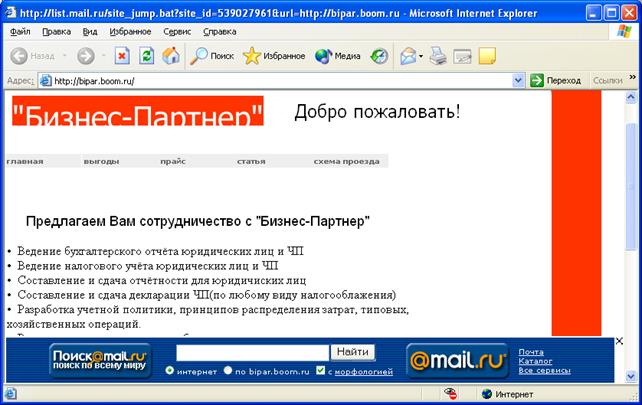Close the mail.ru search banner

(x=619, y=341)
